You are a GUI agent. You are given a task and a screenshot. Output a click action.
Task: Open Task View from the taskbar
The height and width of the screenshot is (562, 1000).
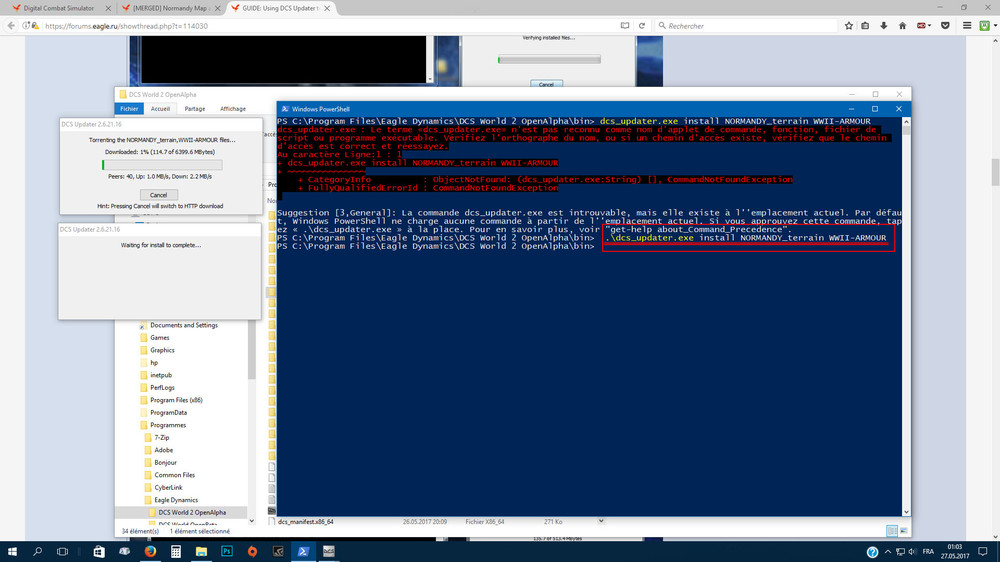[62, 551]
